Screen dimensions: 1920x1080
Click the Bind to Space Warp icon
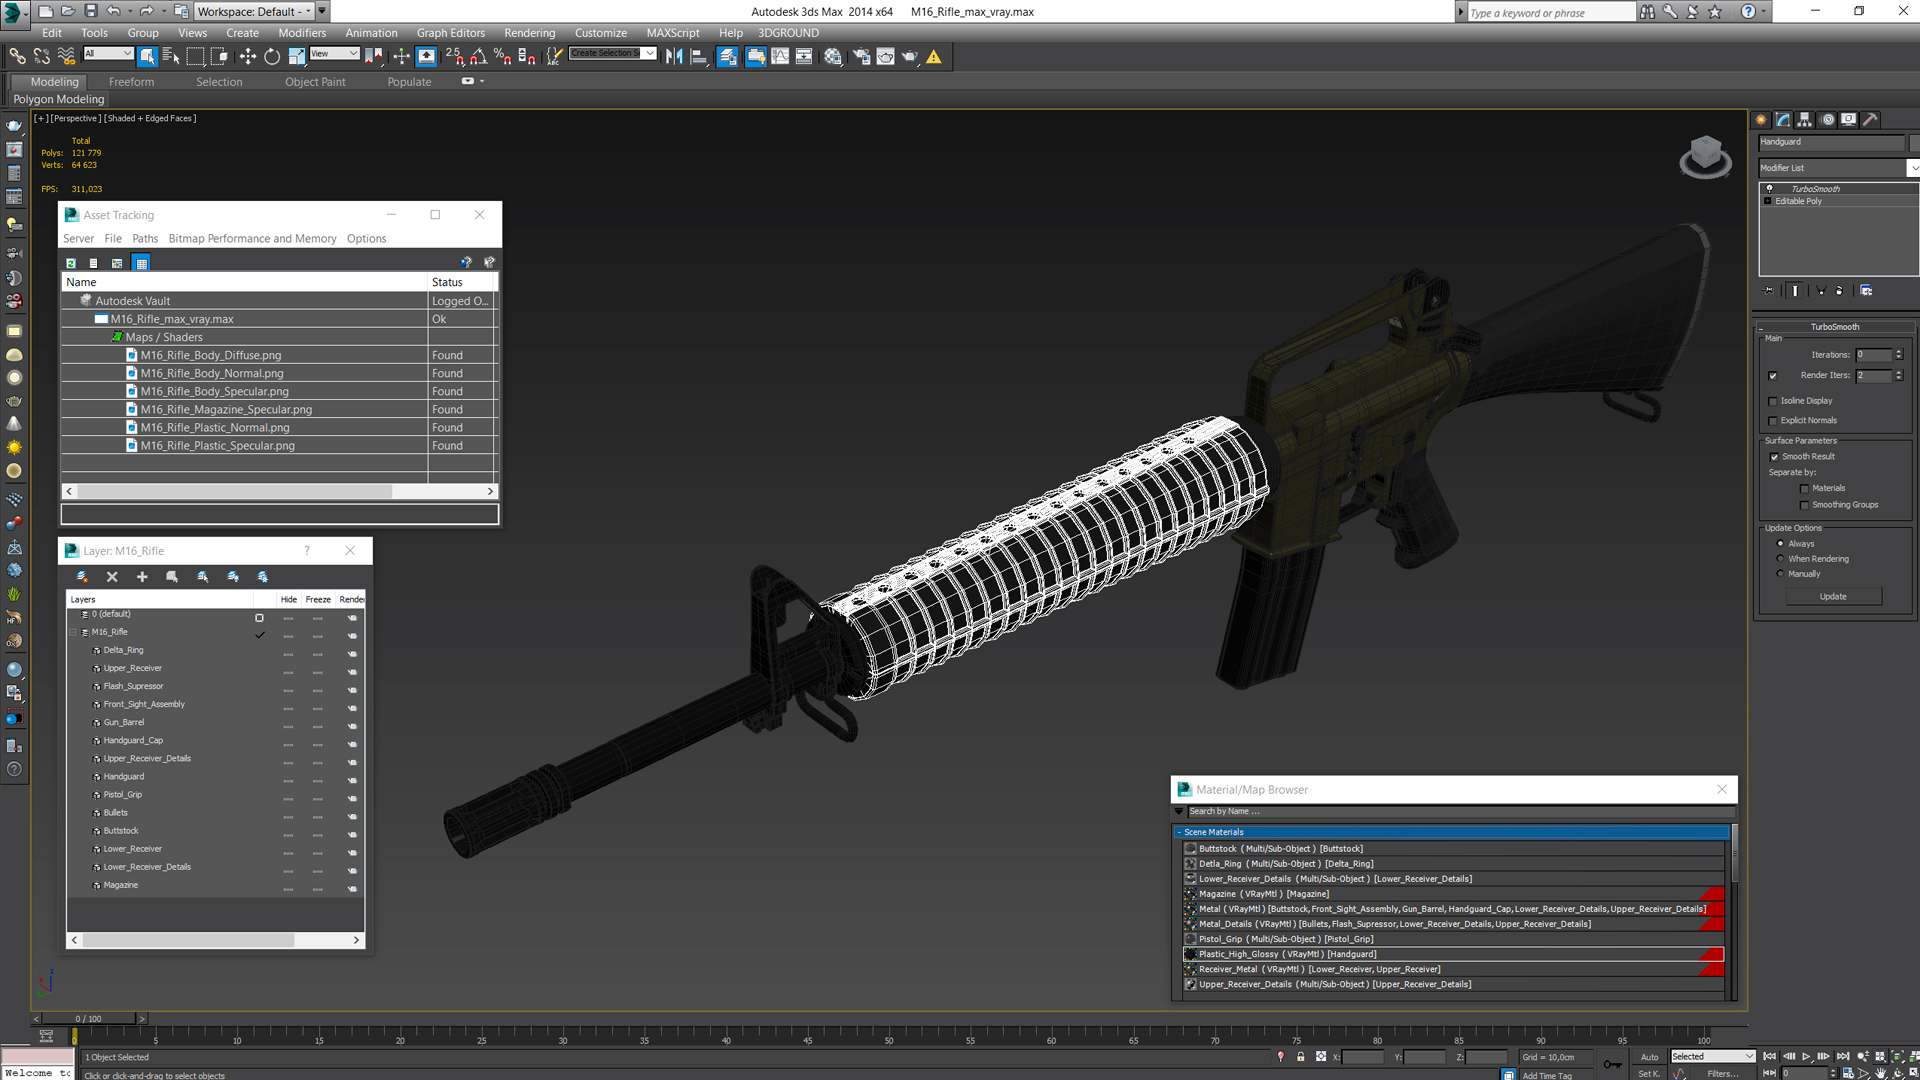pos(66,57)
